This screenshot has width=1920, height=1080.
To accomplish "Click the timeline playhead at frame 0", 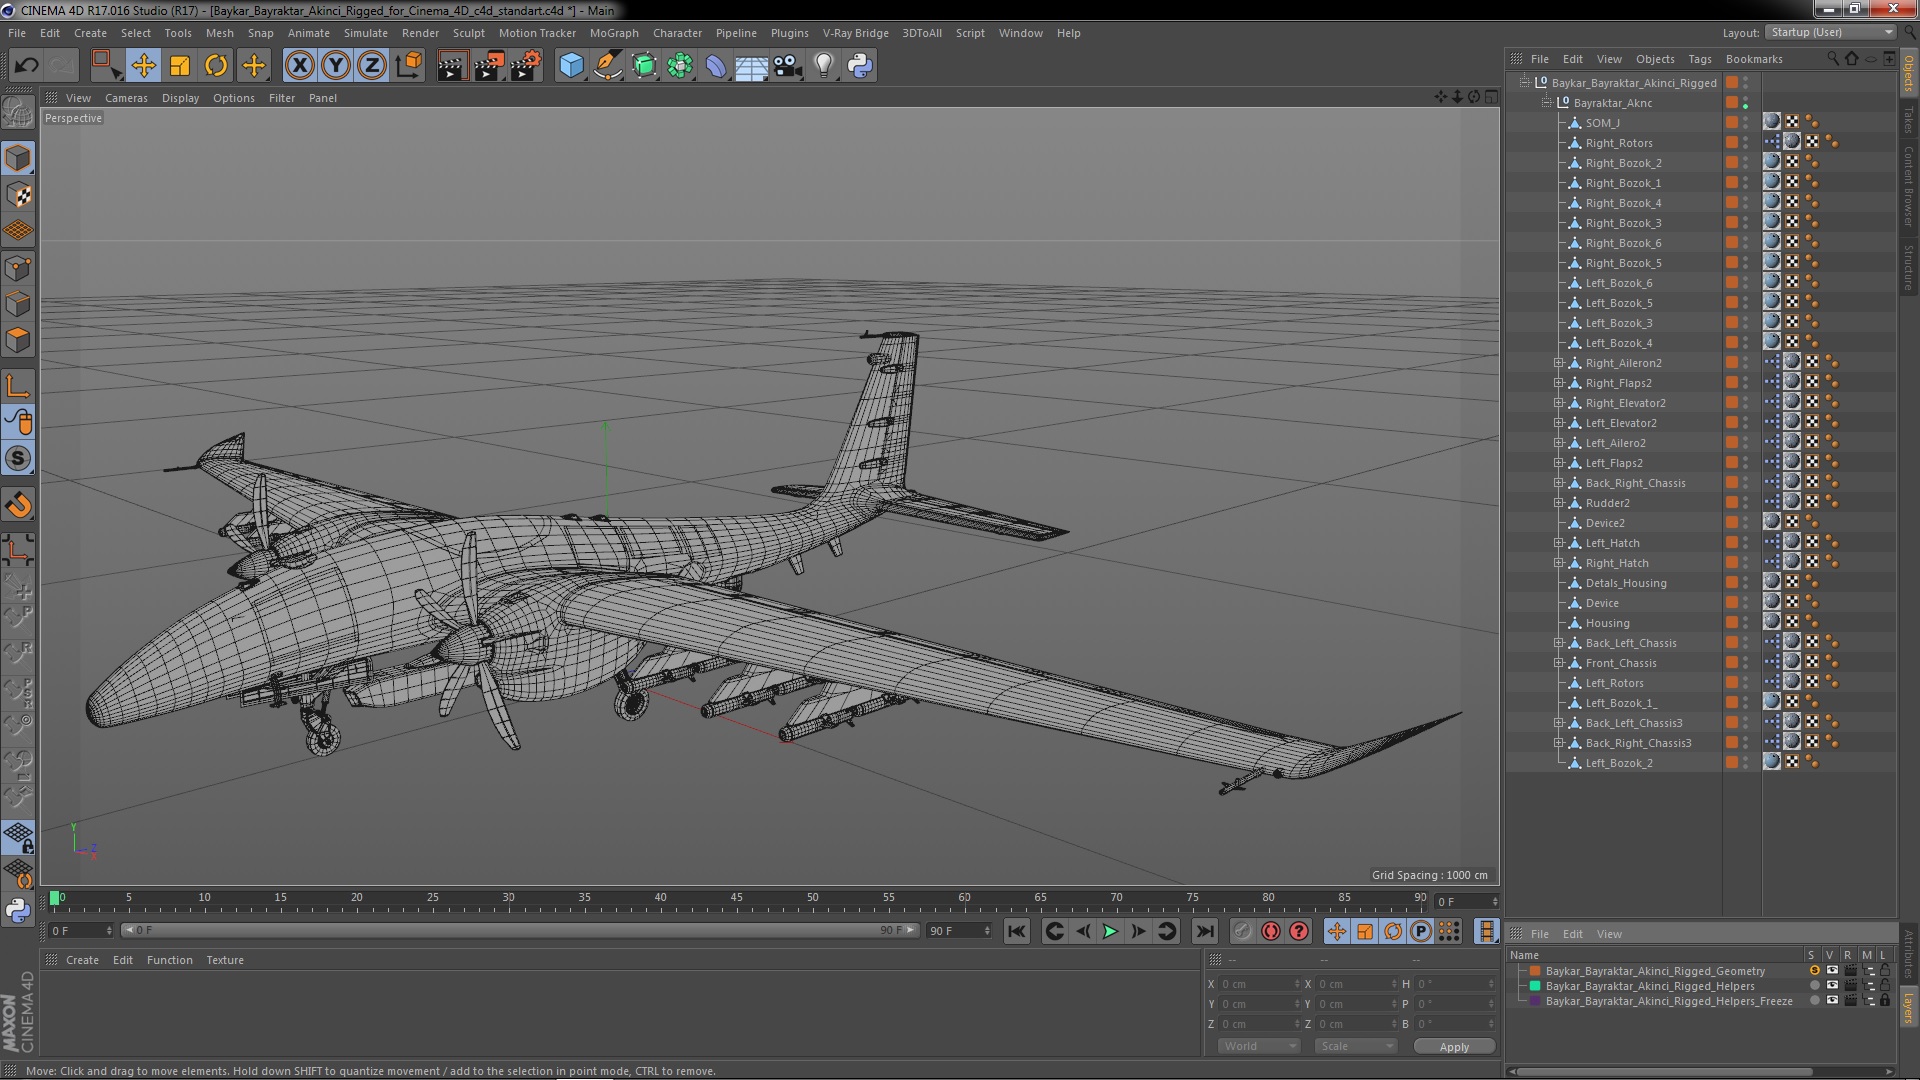I will [55, 898].
